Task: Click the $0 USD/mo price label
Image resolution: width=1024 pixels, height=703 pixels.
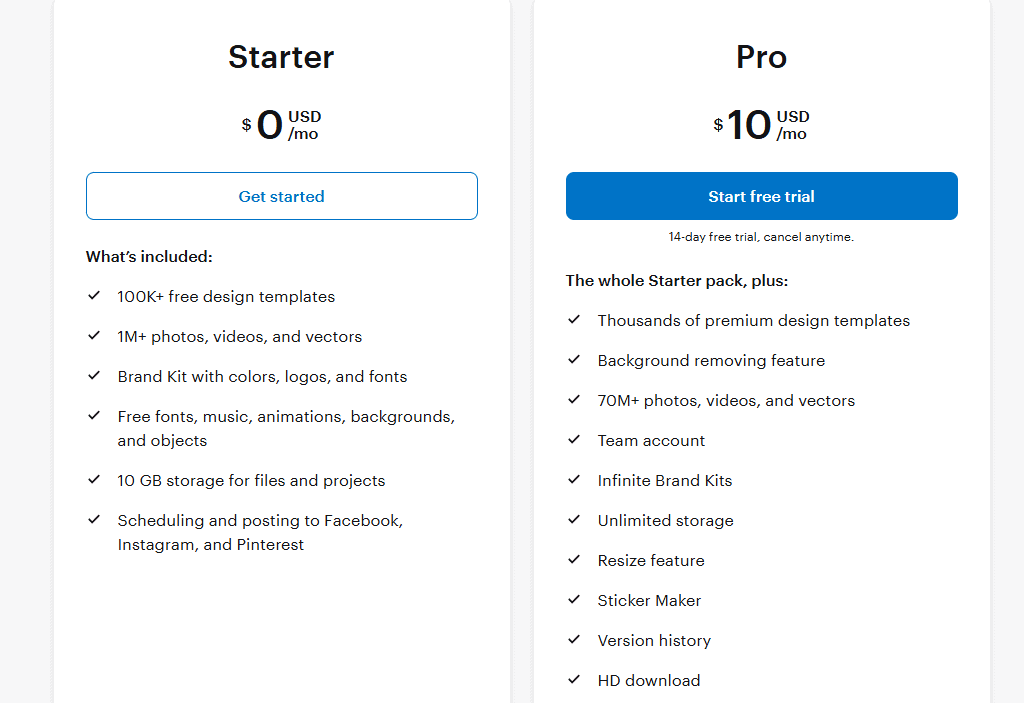Action: [x=281, y=124]
